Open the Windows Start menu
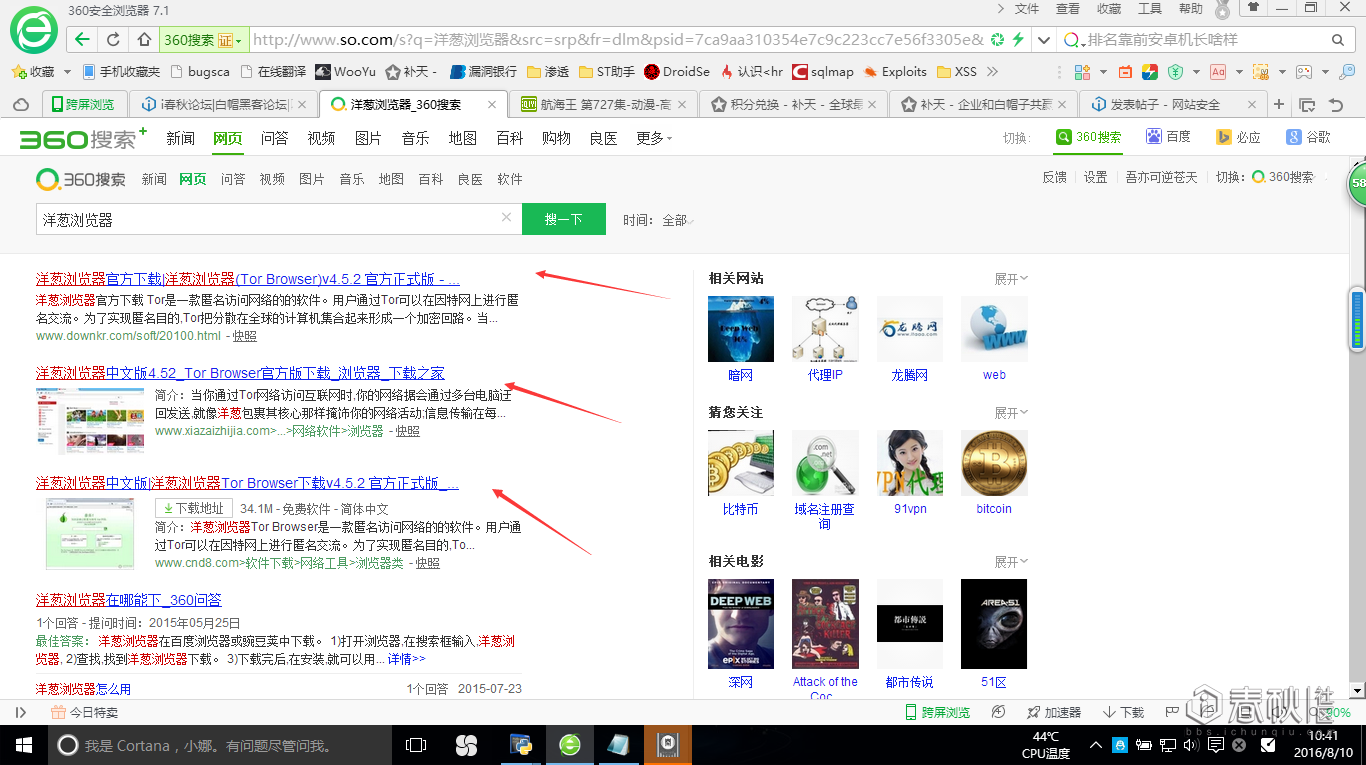1366x765 pixels. click(23, 745)
